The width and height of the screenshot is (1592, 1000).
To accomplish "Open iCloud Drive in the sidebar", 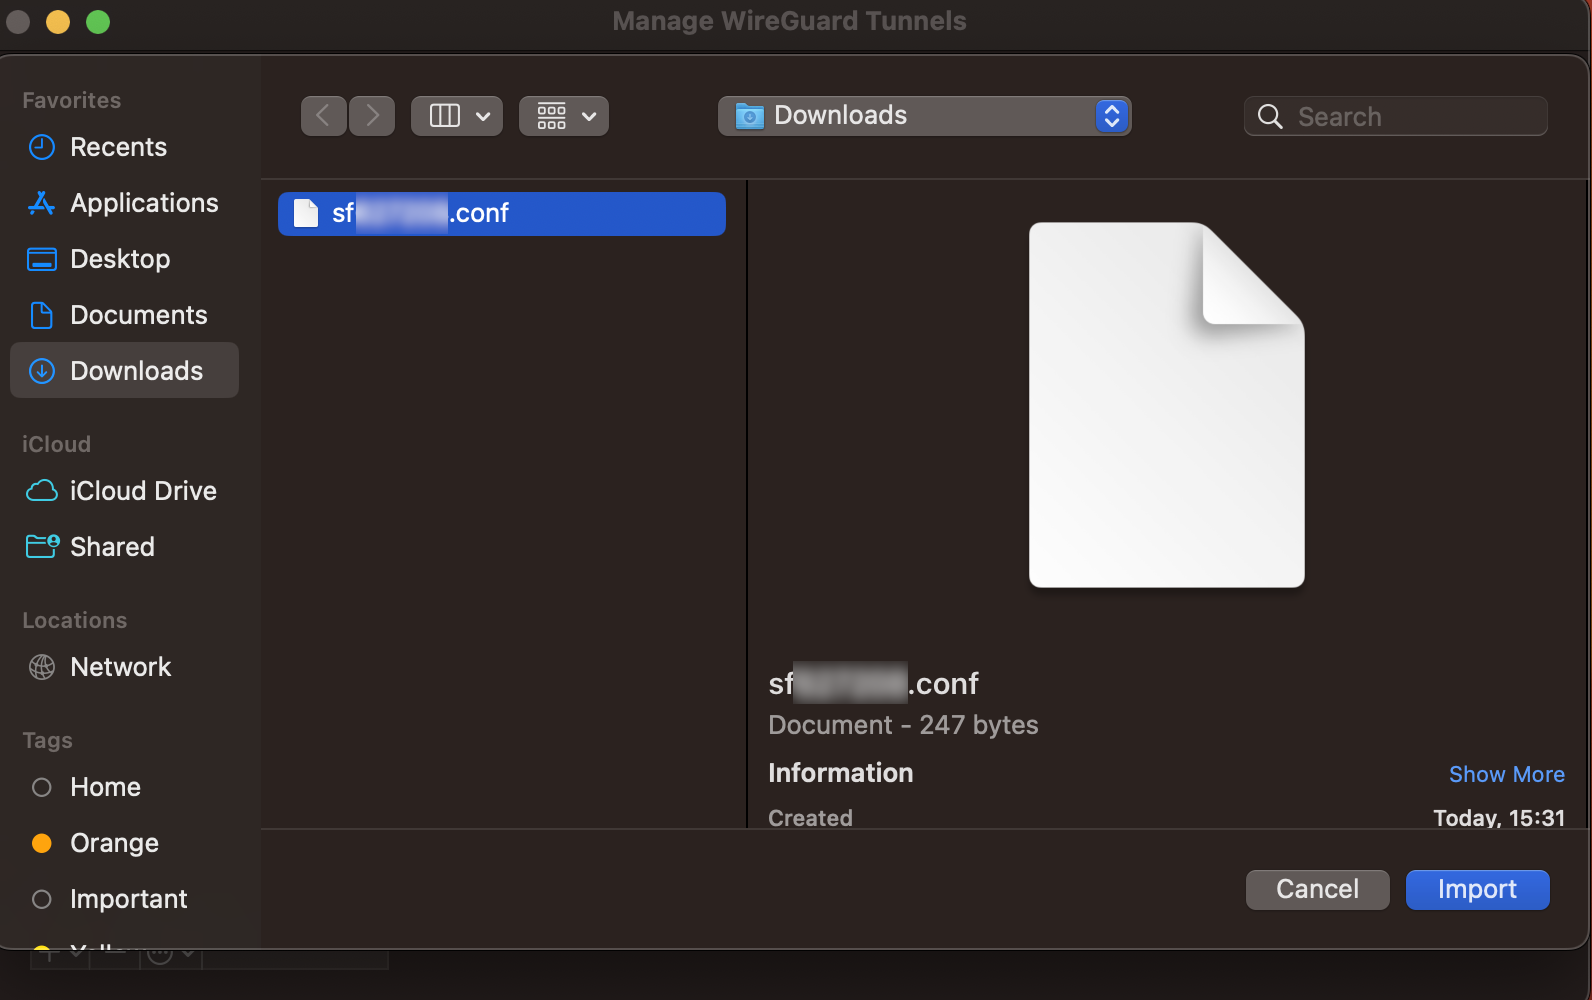I will pyautogui.click(x=124, y=491).
